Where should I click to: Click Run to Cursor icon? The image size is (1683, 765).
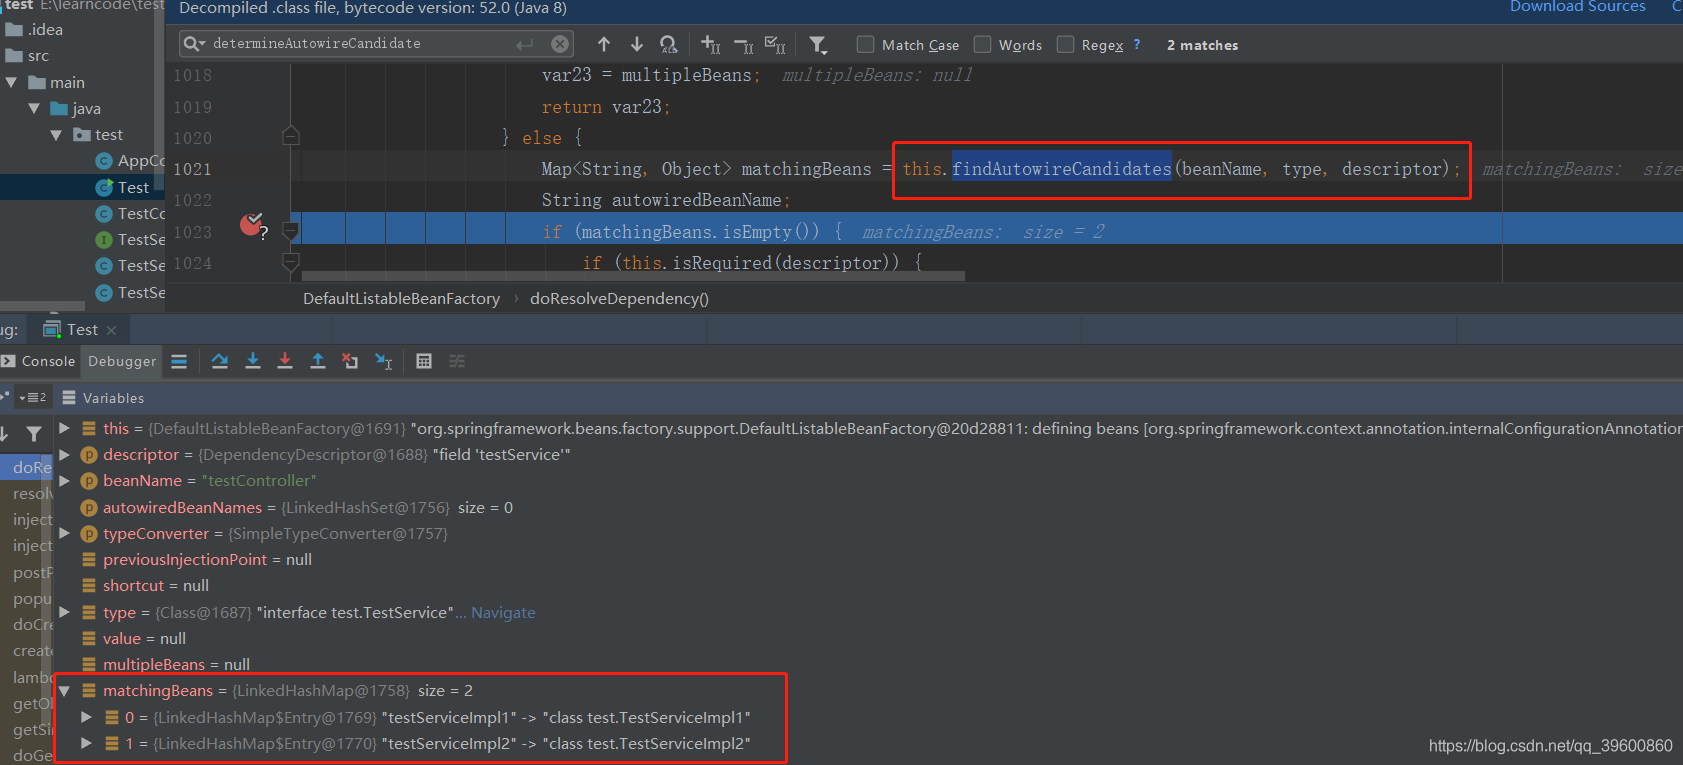click(x=384, y=361)
